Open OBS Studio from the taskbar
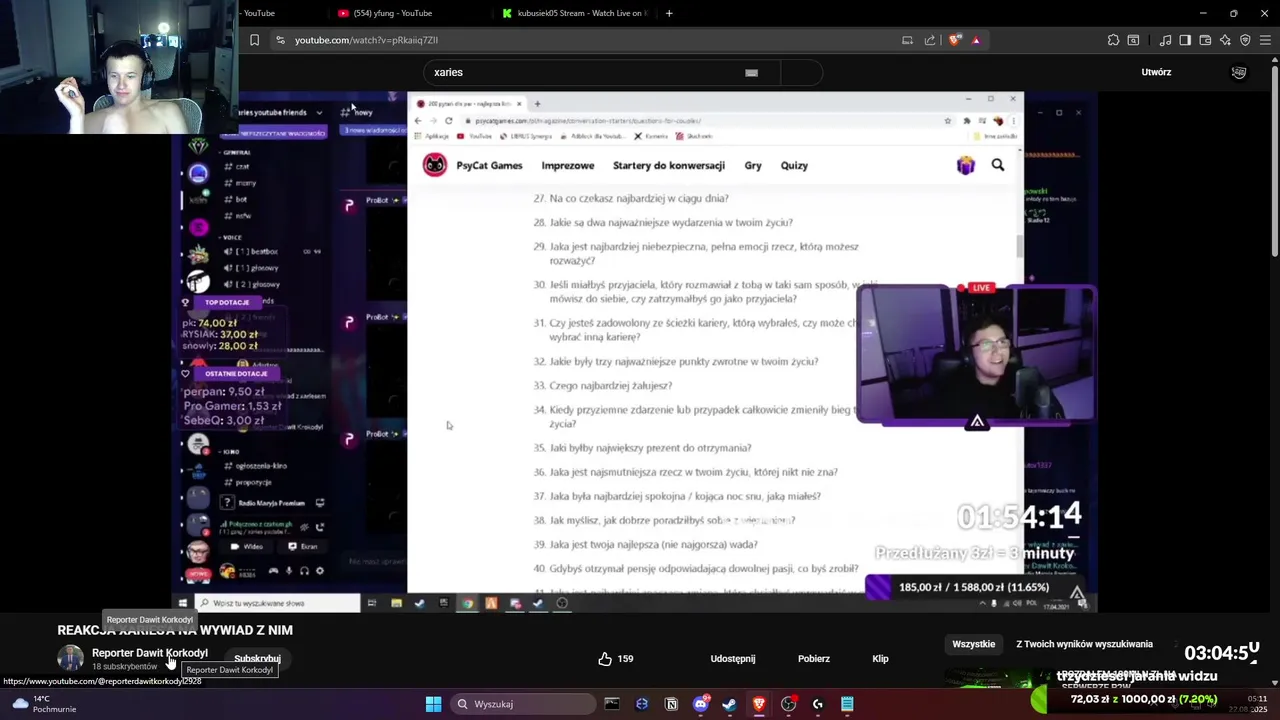 point(788,704)
